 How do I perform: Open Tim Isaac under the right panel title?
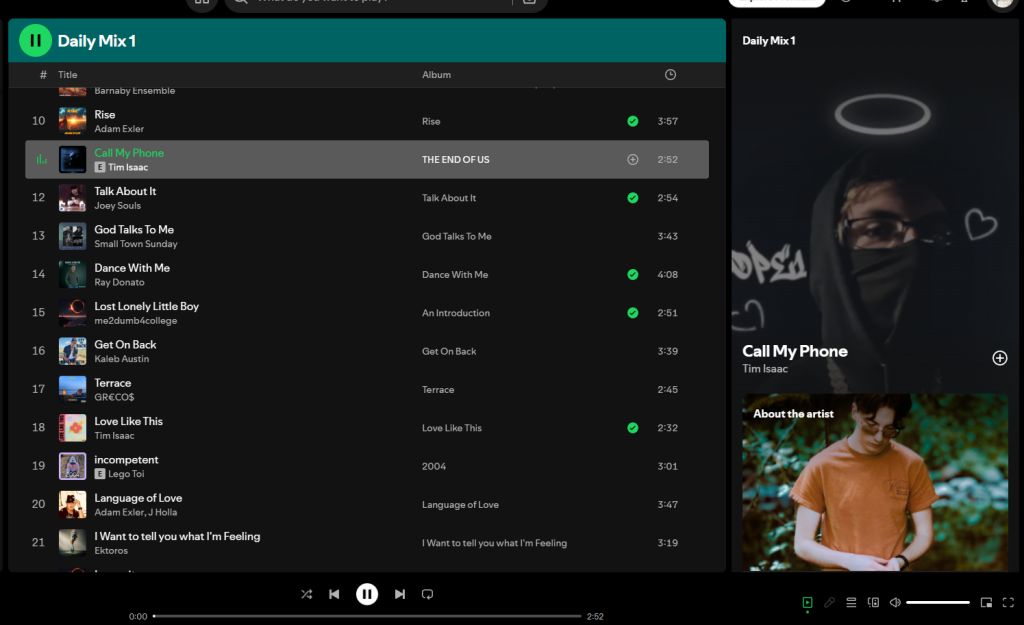(x=765, y=369)
